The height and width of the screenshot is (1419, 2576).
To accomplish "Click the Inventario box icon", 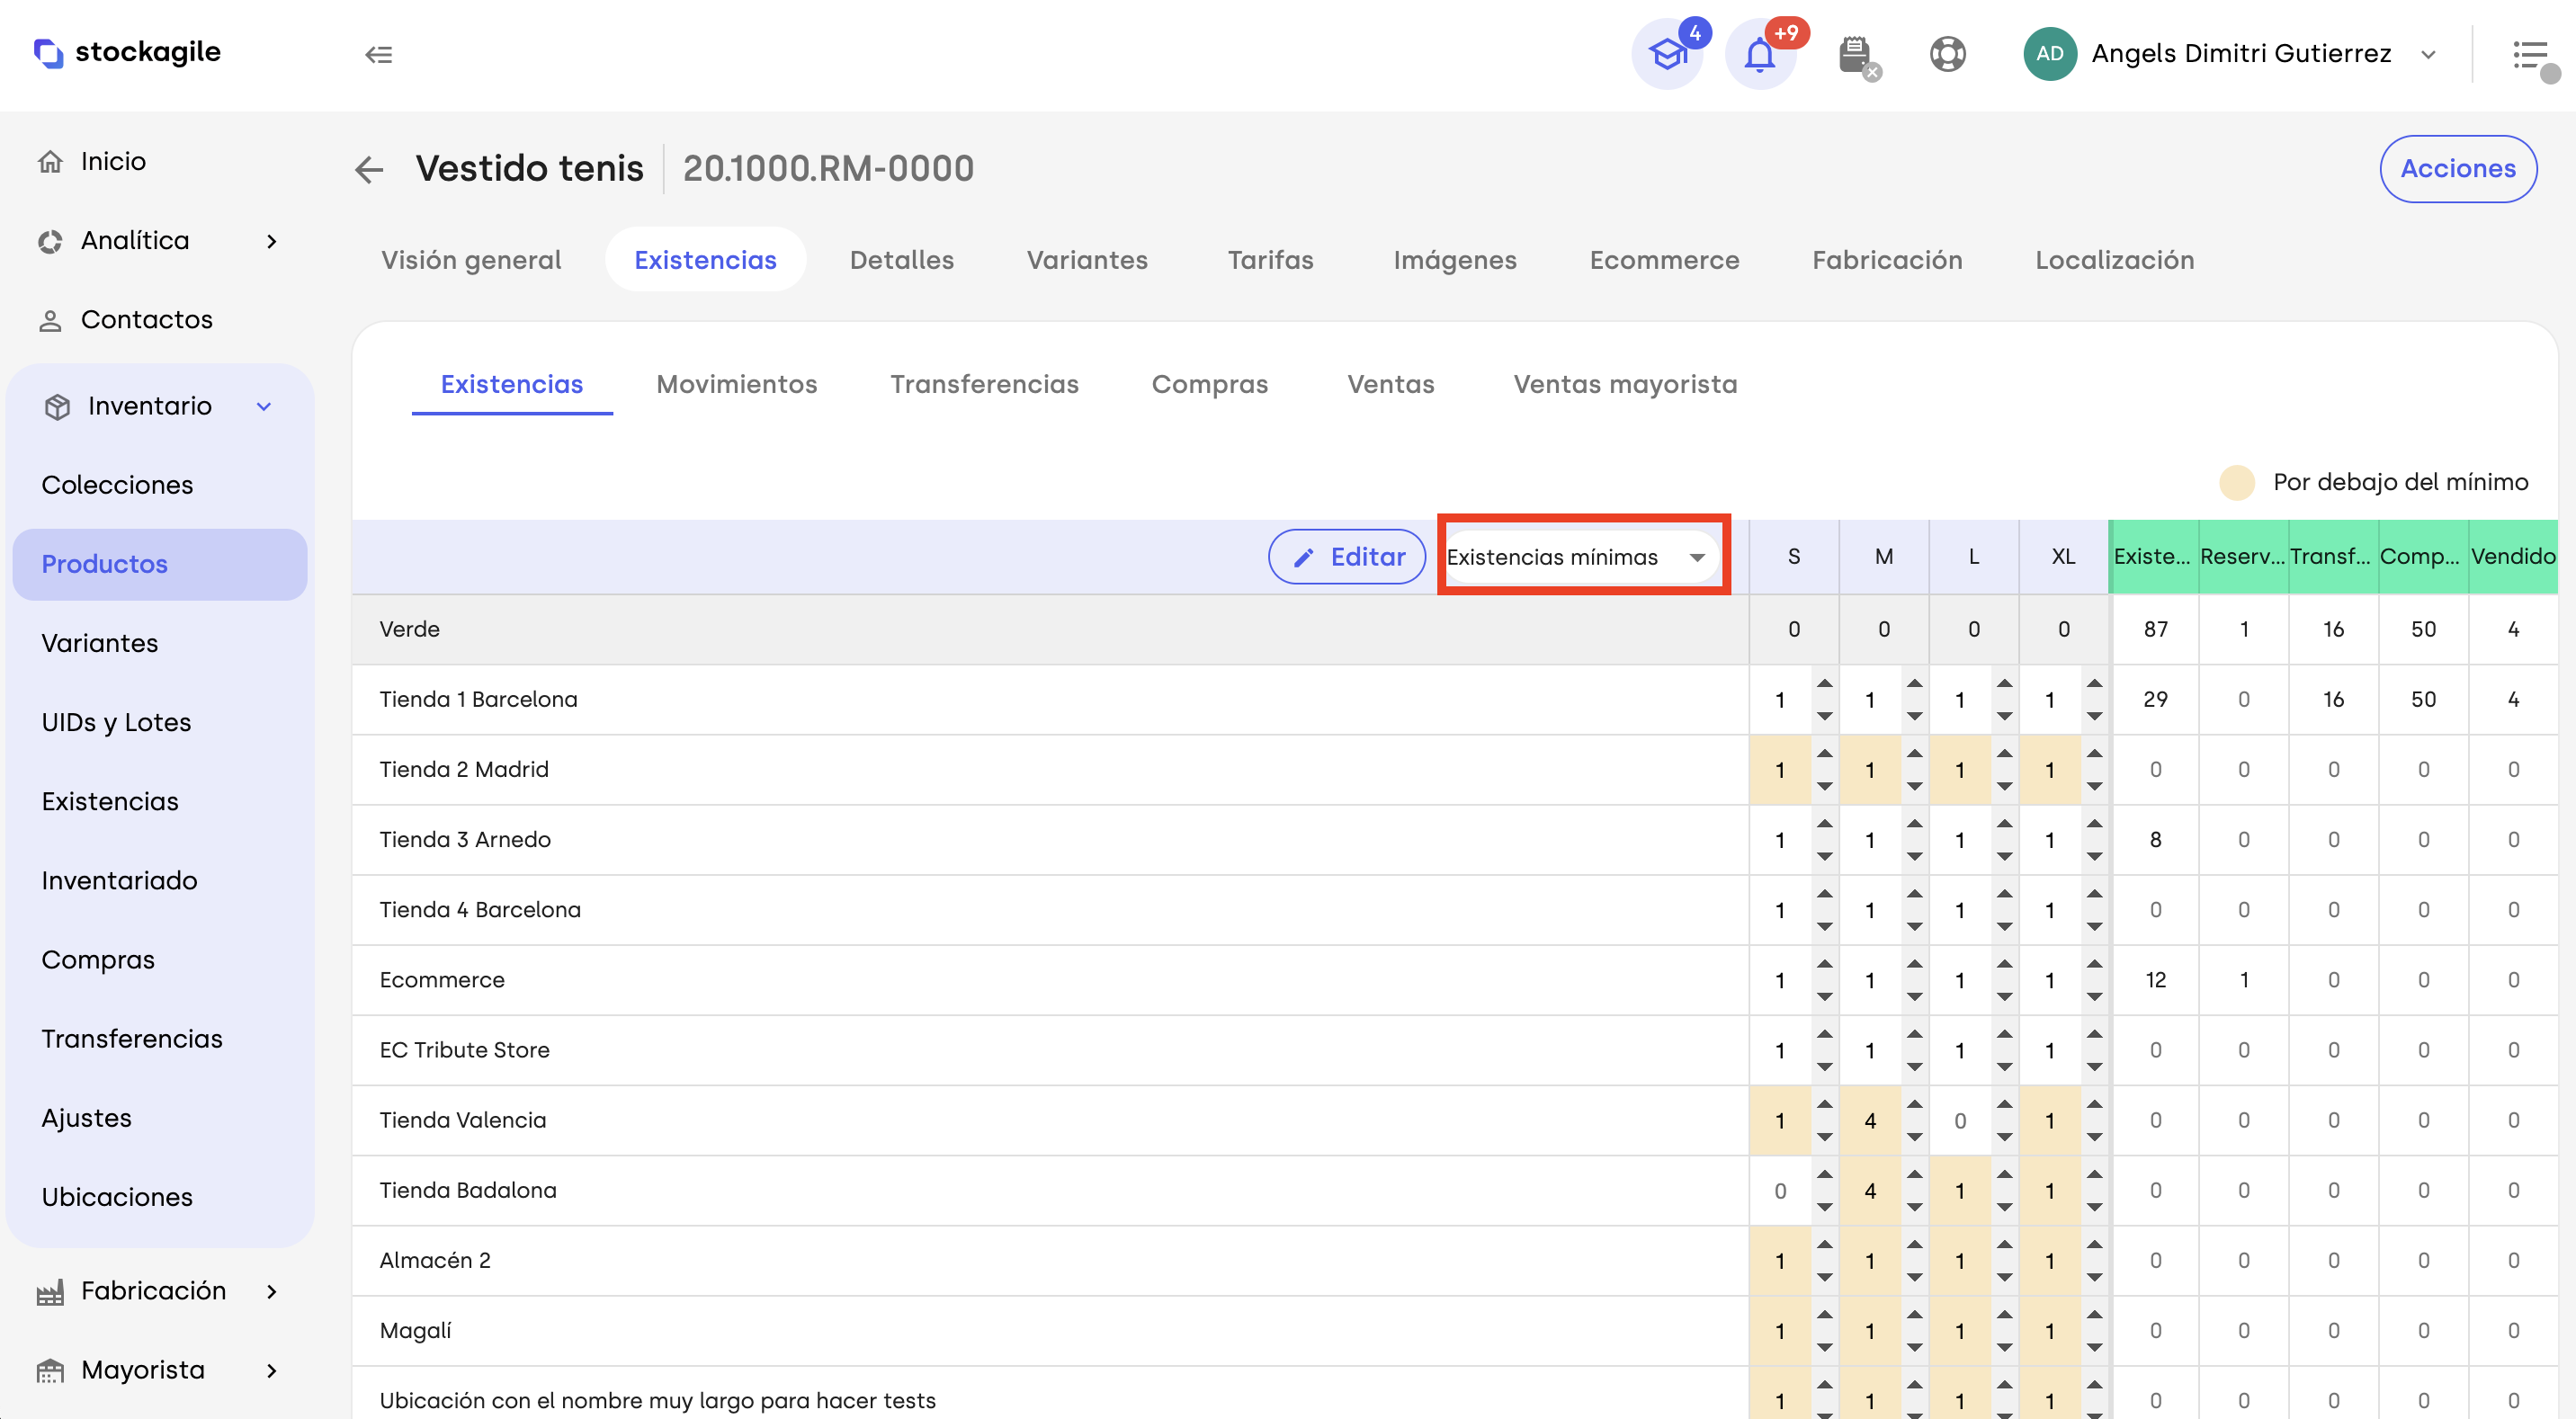I will click(57, 406).
